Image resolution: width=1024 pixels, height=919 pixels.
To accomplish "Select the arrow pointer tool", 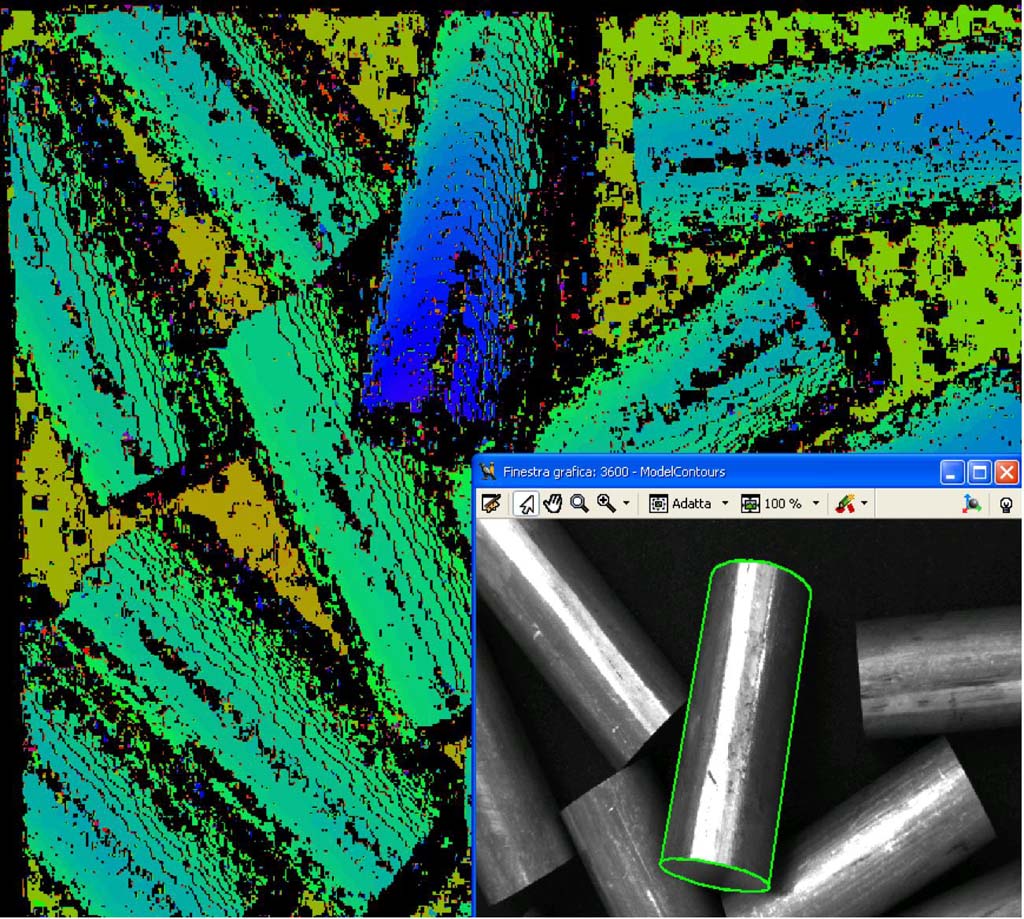I will pyautogui.click(x=526, y=504).
